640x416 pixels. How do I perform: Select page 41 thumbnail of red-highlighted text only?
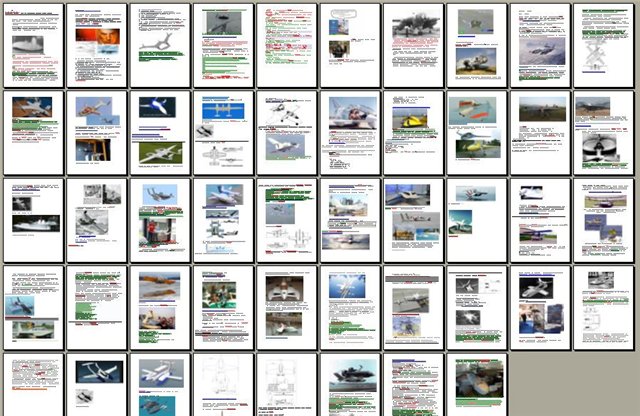coord(33,384)
